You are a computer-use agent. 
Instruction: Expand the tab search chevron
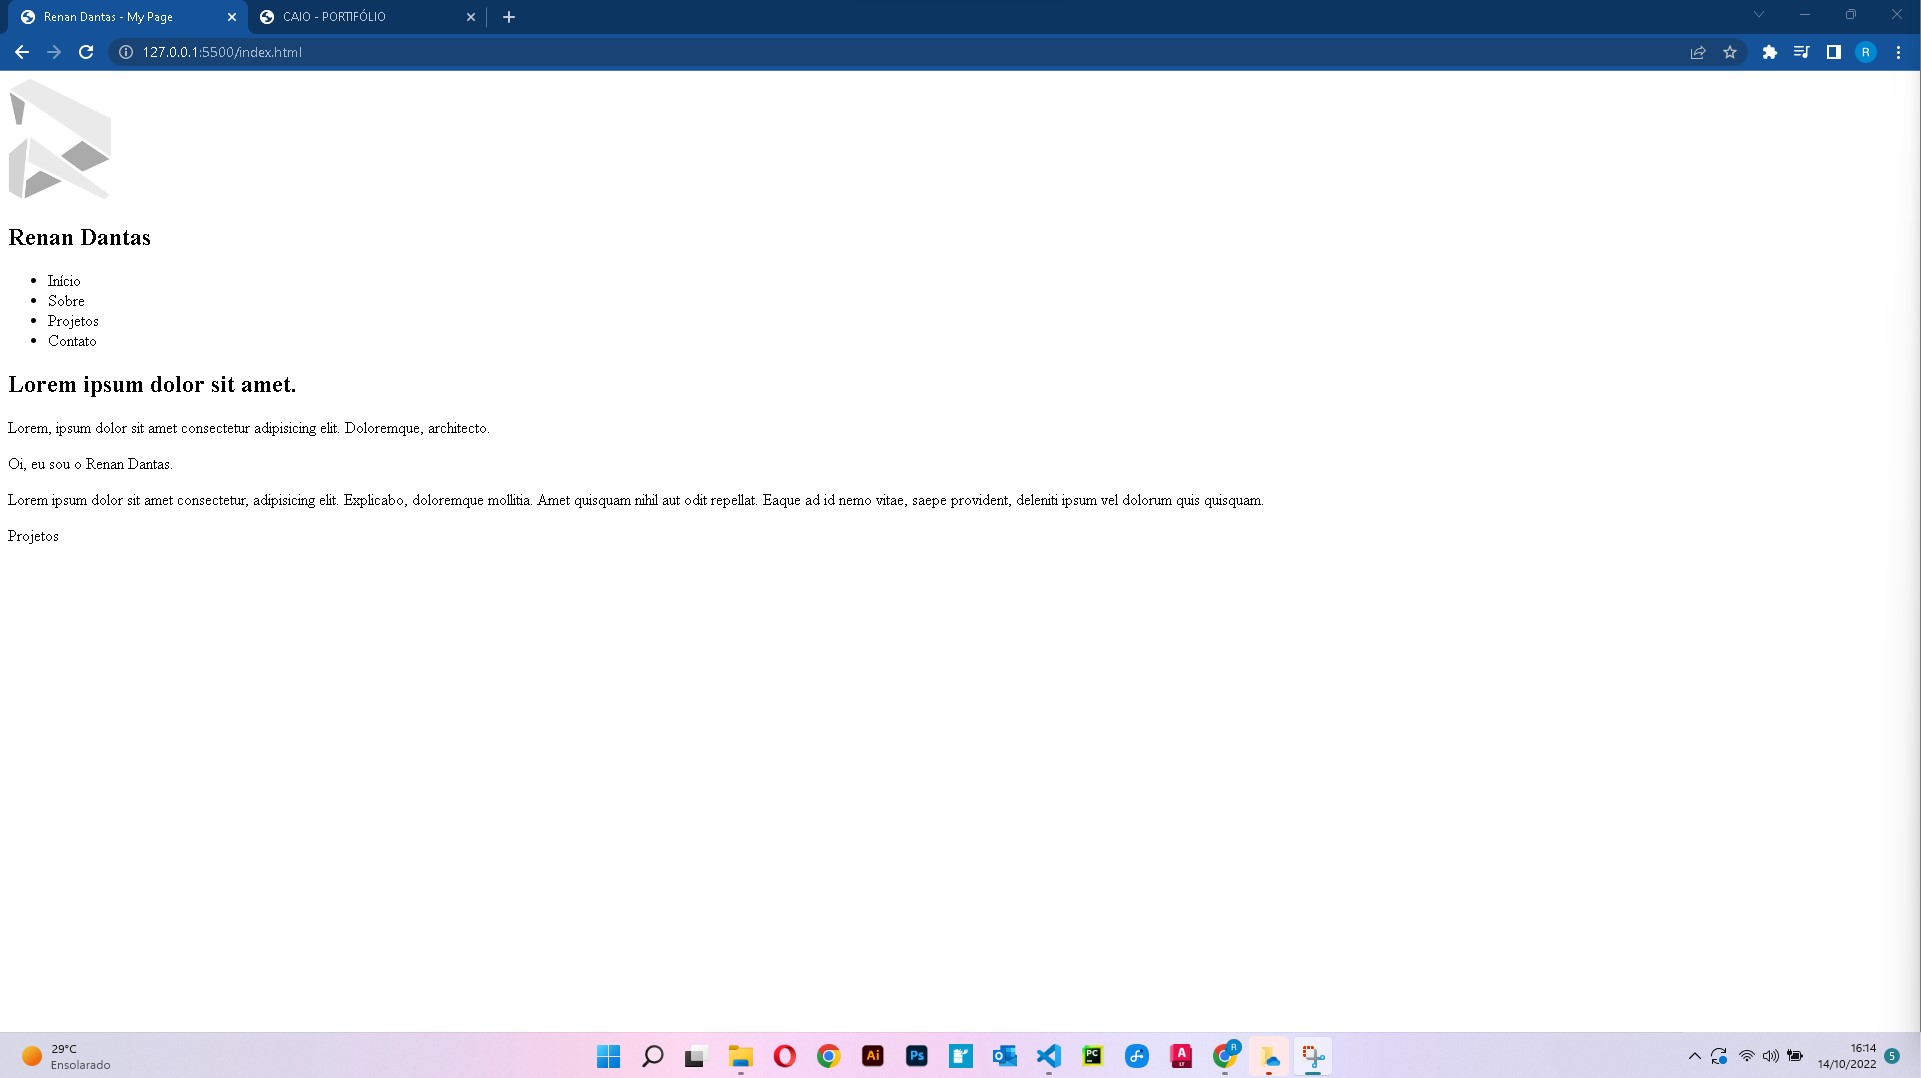click(1758, 15)
